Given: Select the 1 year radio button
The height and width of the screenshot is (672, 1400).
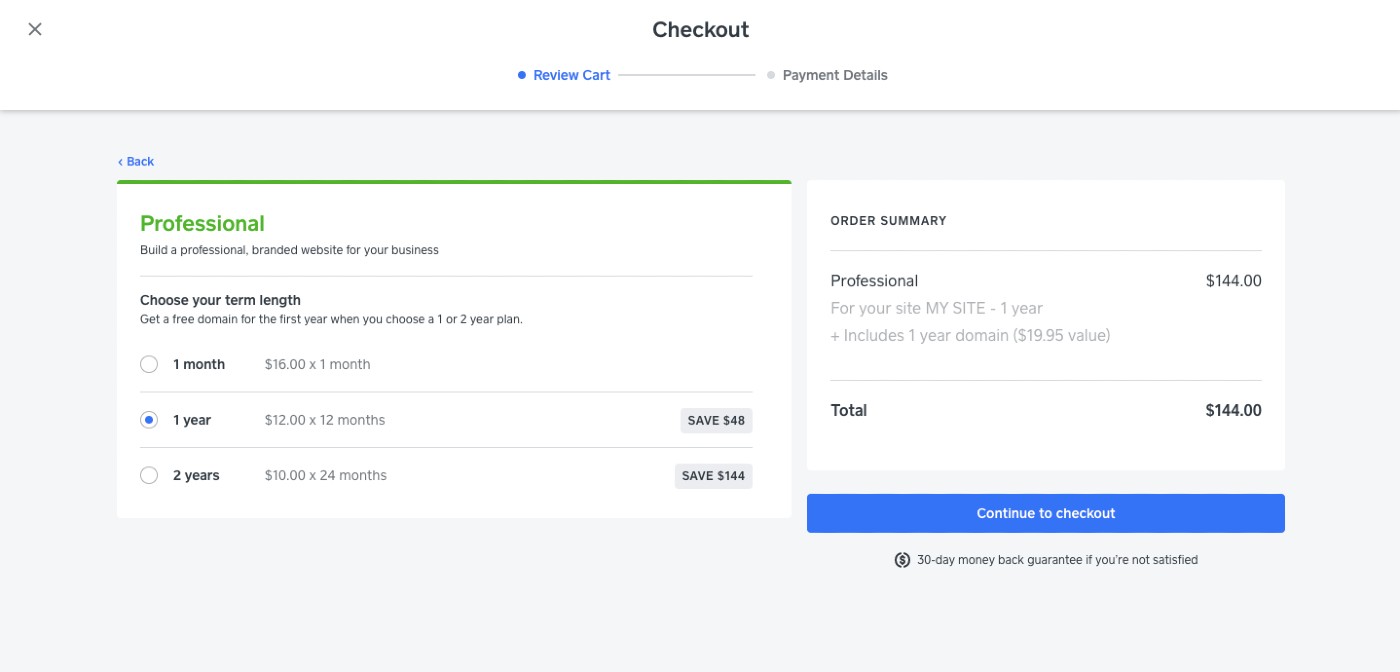Looking at the screenshot, I should tap(149, 420).
